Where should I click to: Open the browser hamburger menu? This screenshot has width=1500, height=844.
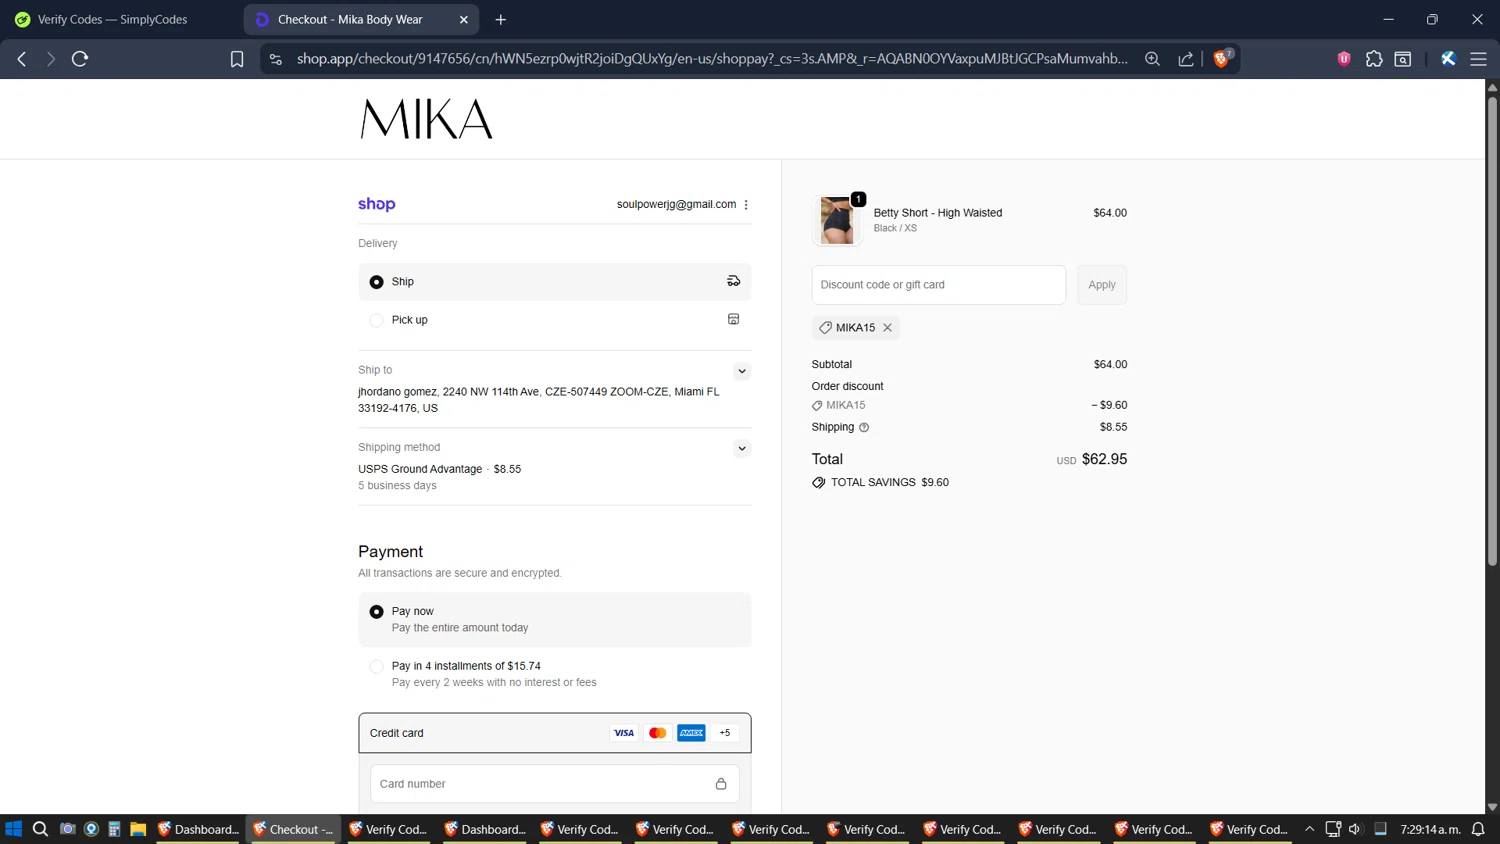tap(1478, 59)
